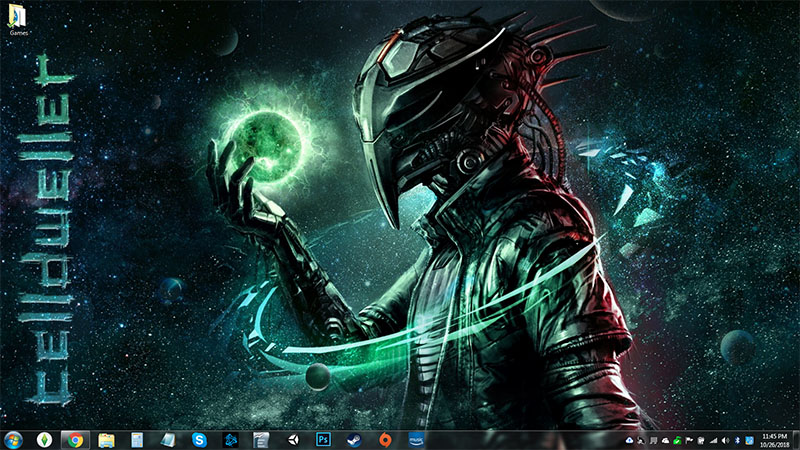800x450 pixels.
Task: Click the blue square tray icon beside the clock
Action: pos(749,440)
